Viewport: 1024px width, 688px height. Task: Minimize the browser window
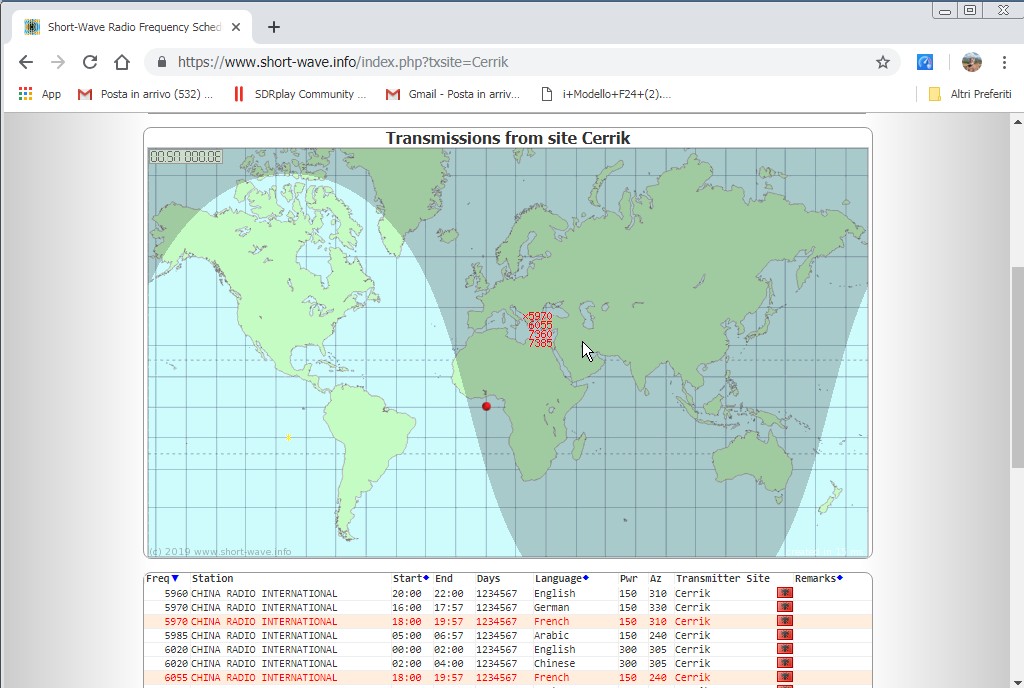(945, 10)
